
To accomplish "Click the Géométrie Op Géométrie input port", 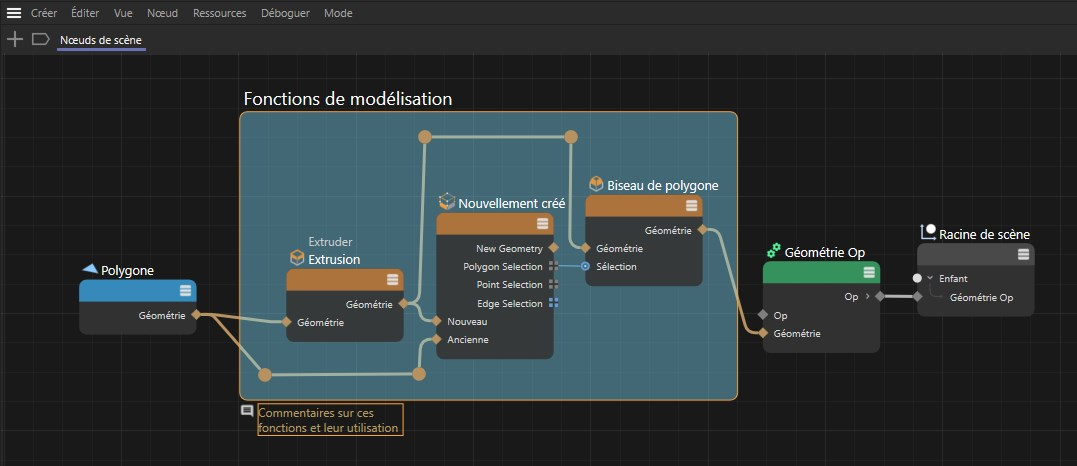I will tap(762, 333).
